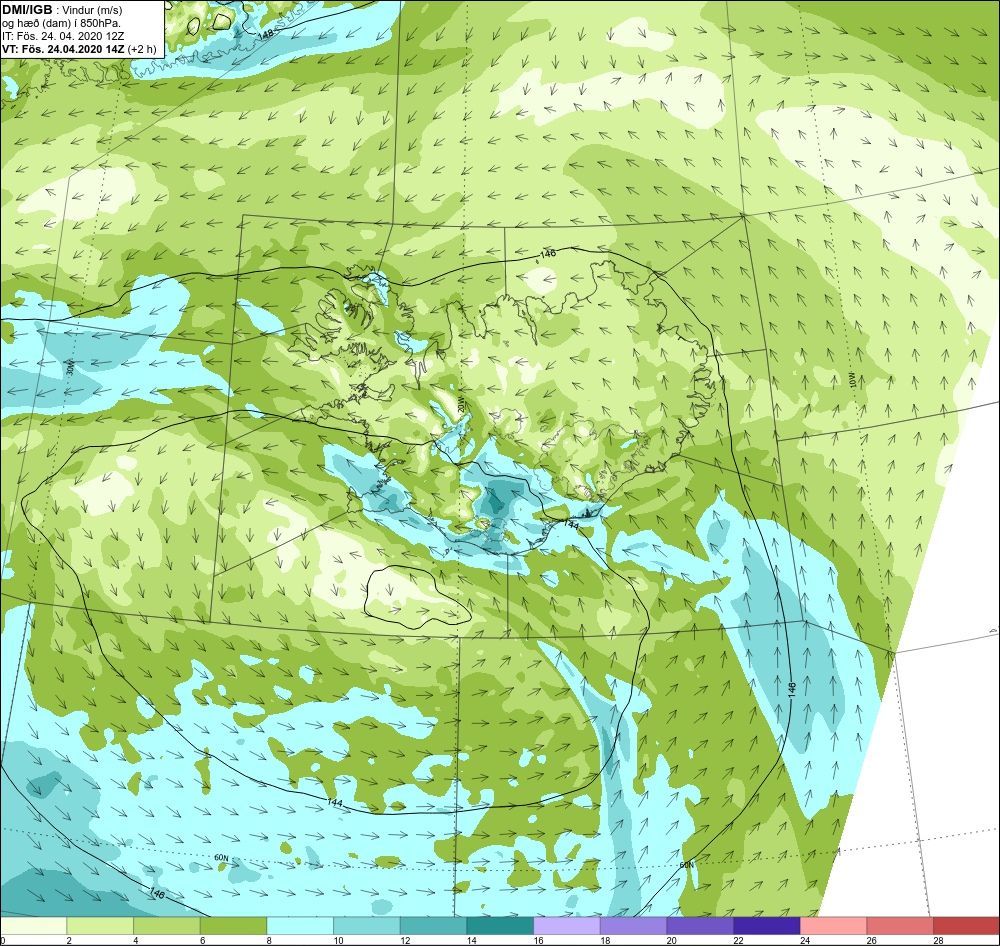Click the pale cream 0–2 m/s legend swatch
Screen dimensions: 1000x946
(33, 925)
